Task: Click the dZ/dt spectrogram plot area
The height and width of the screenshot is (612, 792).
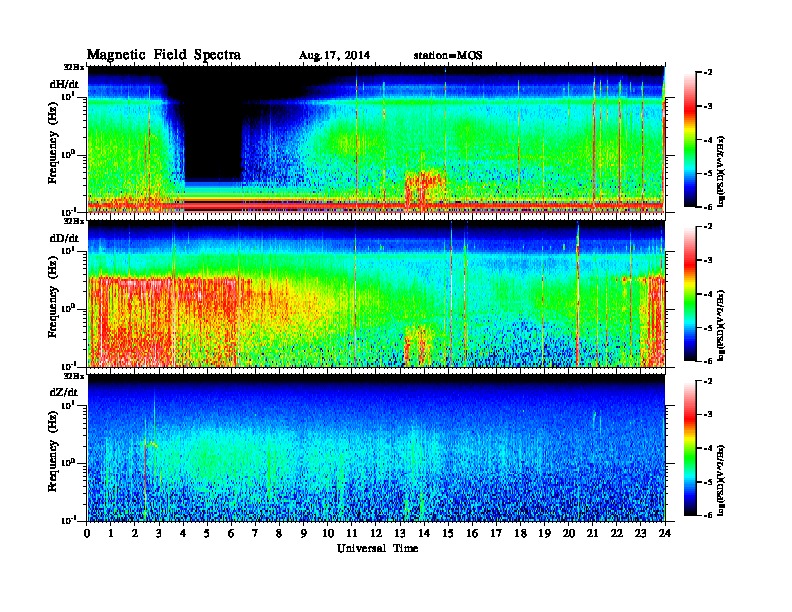Action: point(376,448)
